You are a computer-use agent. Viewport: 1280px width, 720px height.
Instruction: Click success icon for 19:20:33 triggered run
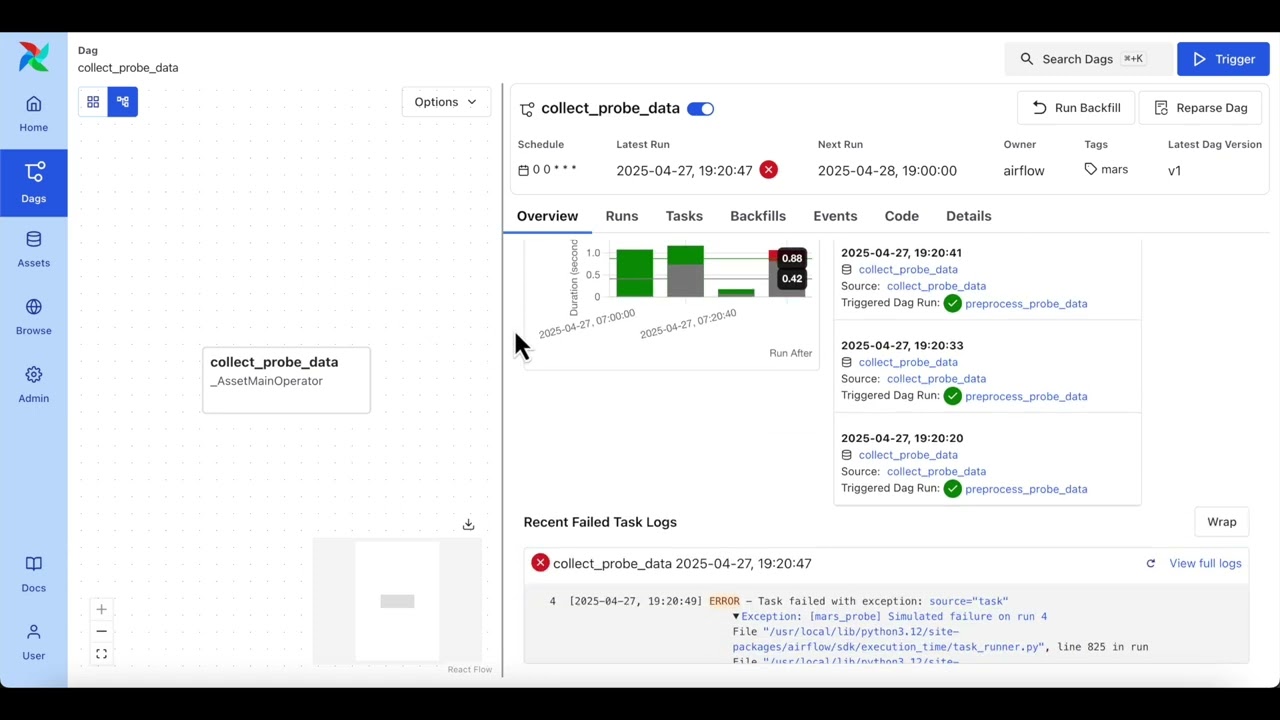coord(952,396)
